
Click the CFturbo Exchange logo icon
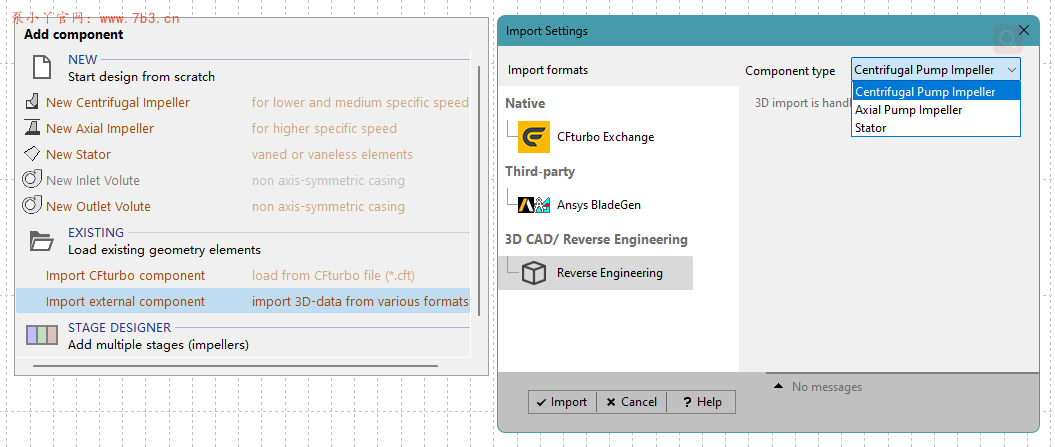(534, 137)
